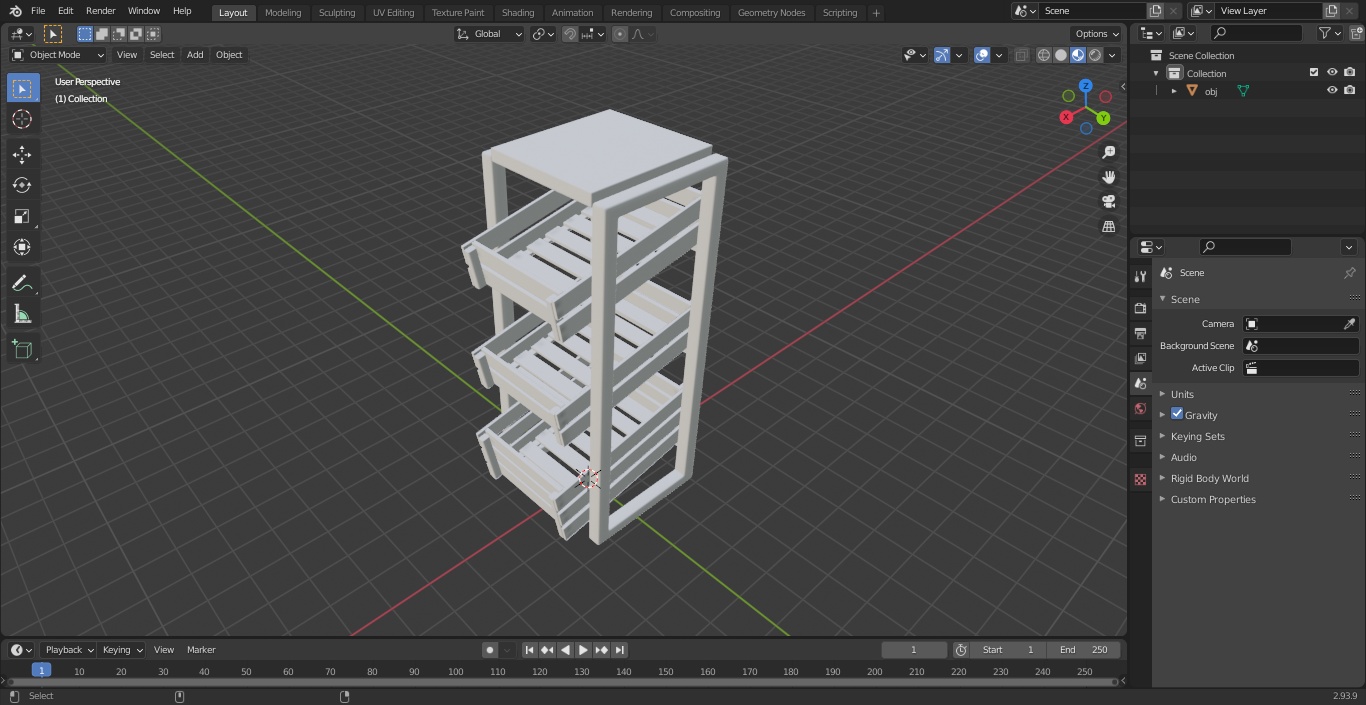Disable obj in renders camera icon
The height and width of the screenshot is (705, 1366).
tap(1350, 90)
